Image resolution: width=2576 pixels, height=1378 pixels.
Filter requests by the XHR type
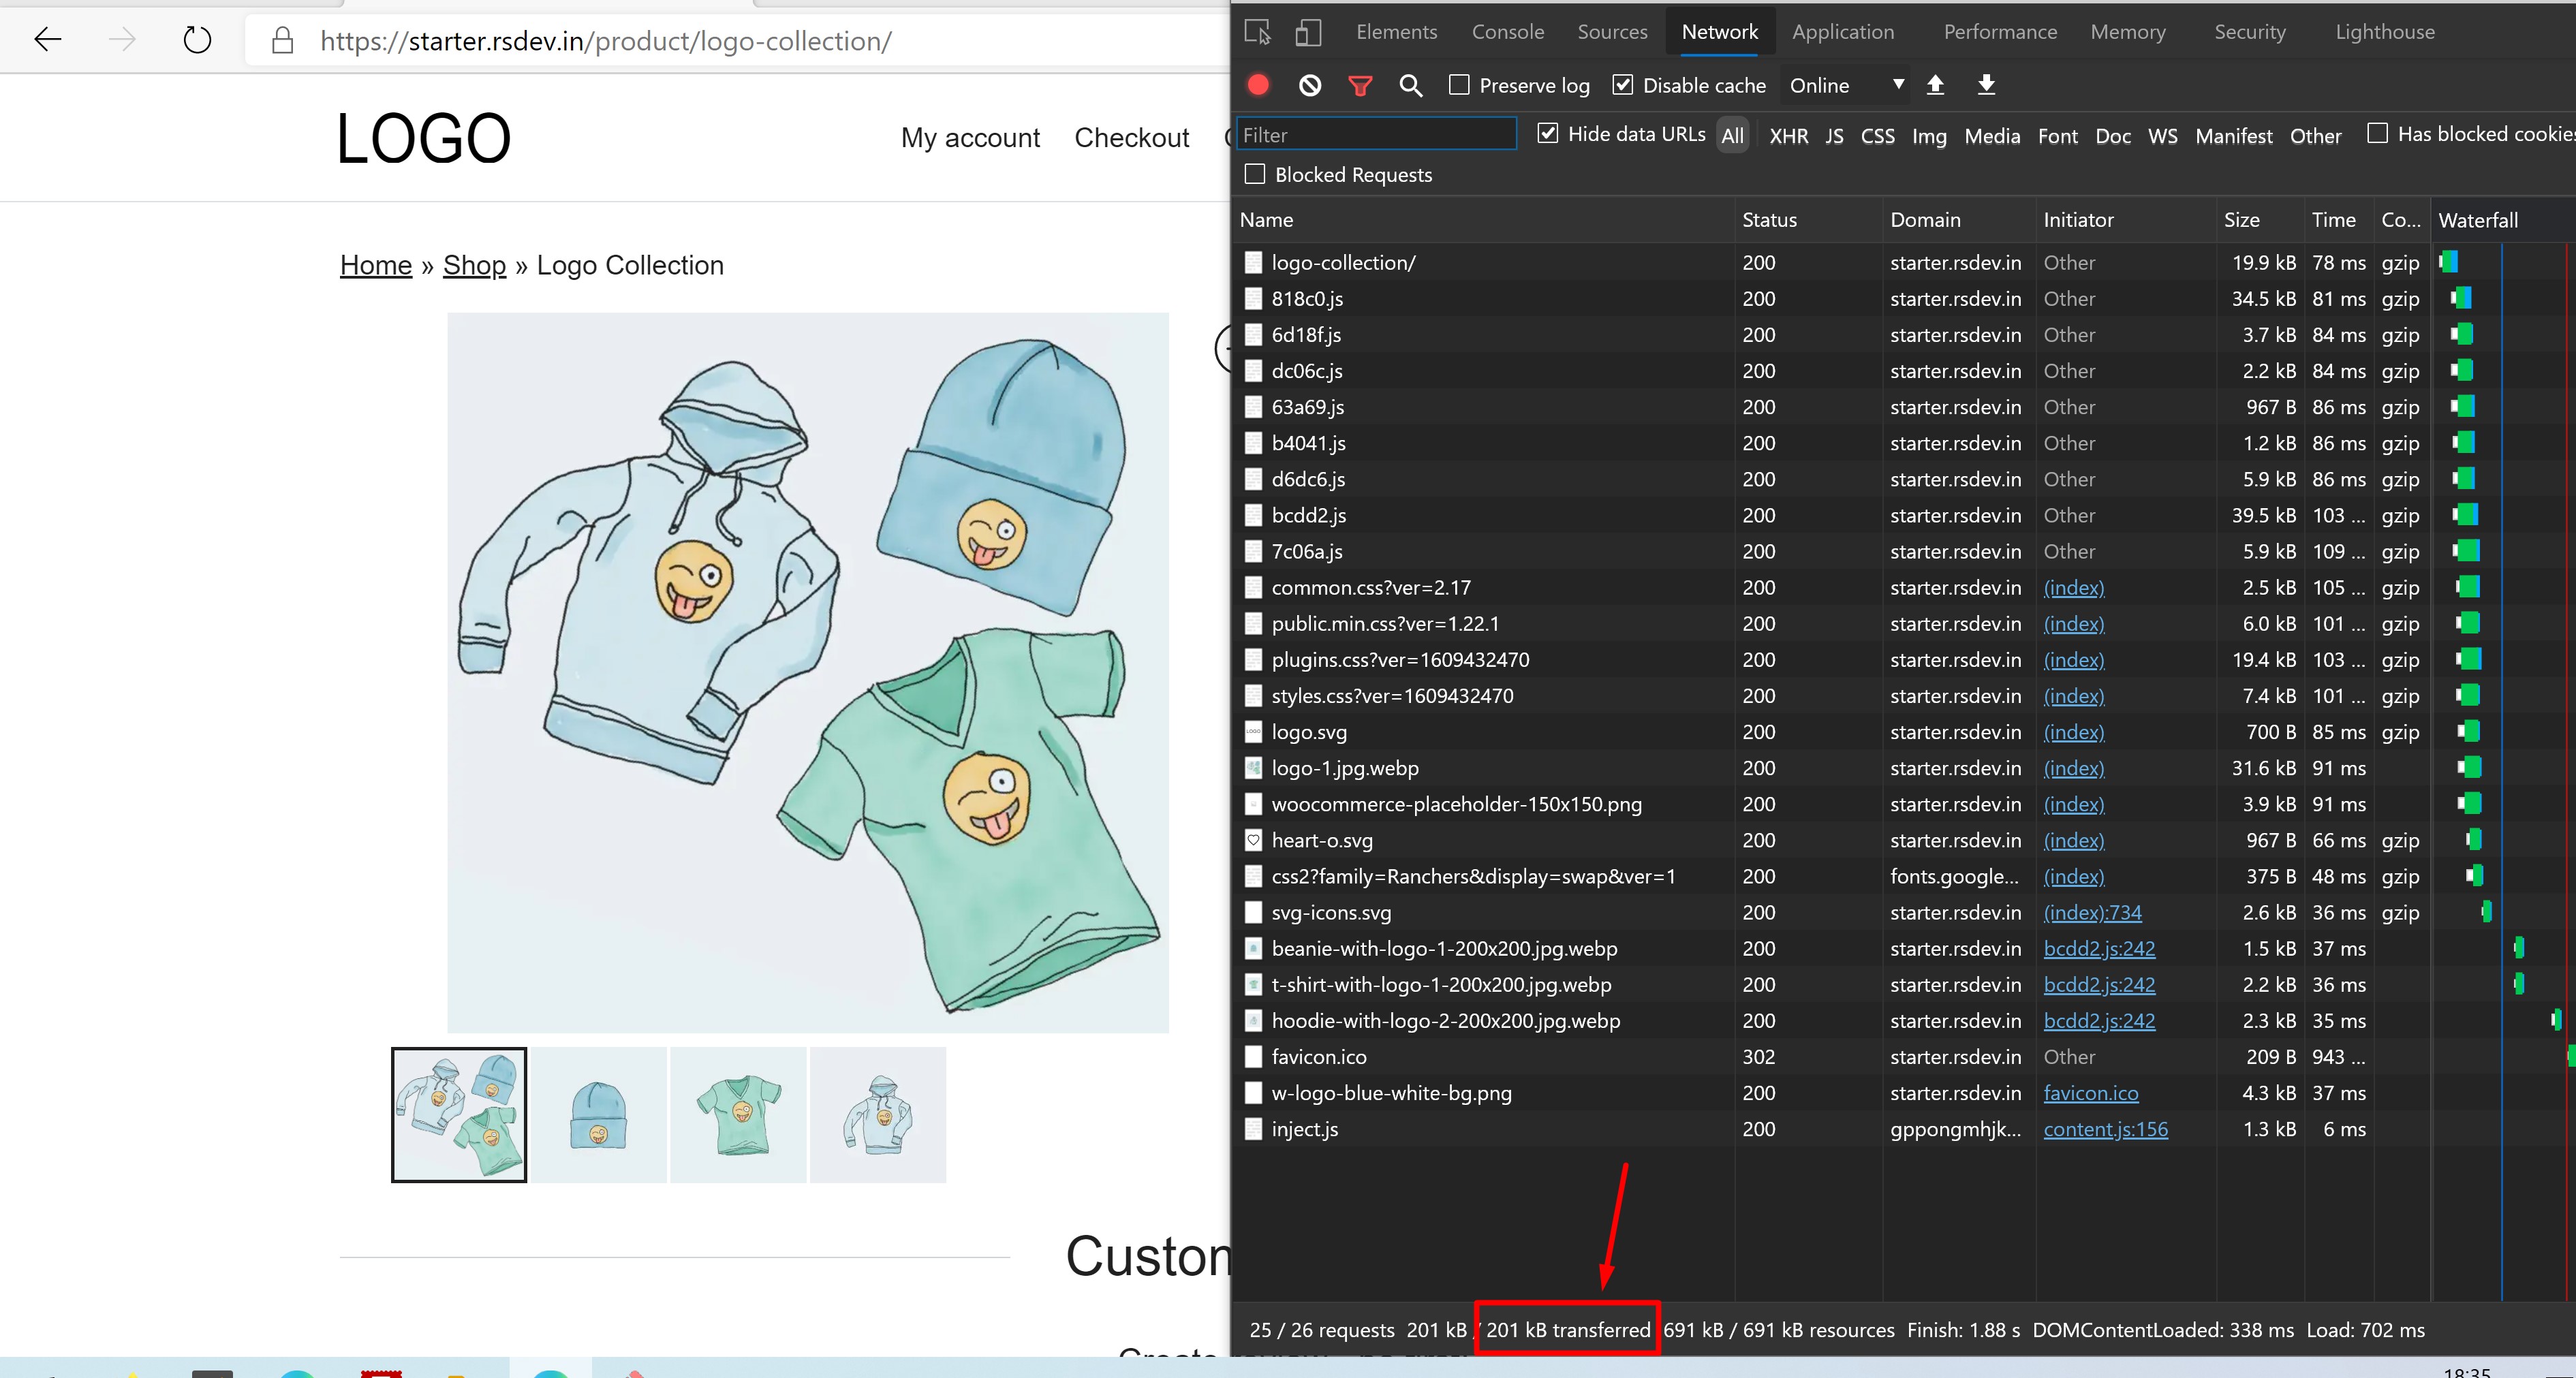(x=1788, y=136)
